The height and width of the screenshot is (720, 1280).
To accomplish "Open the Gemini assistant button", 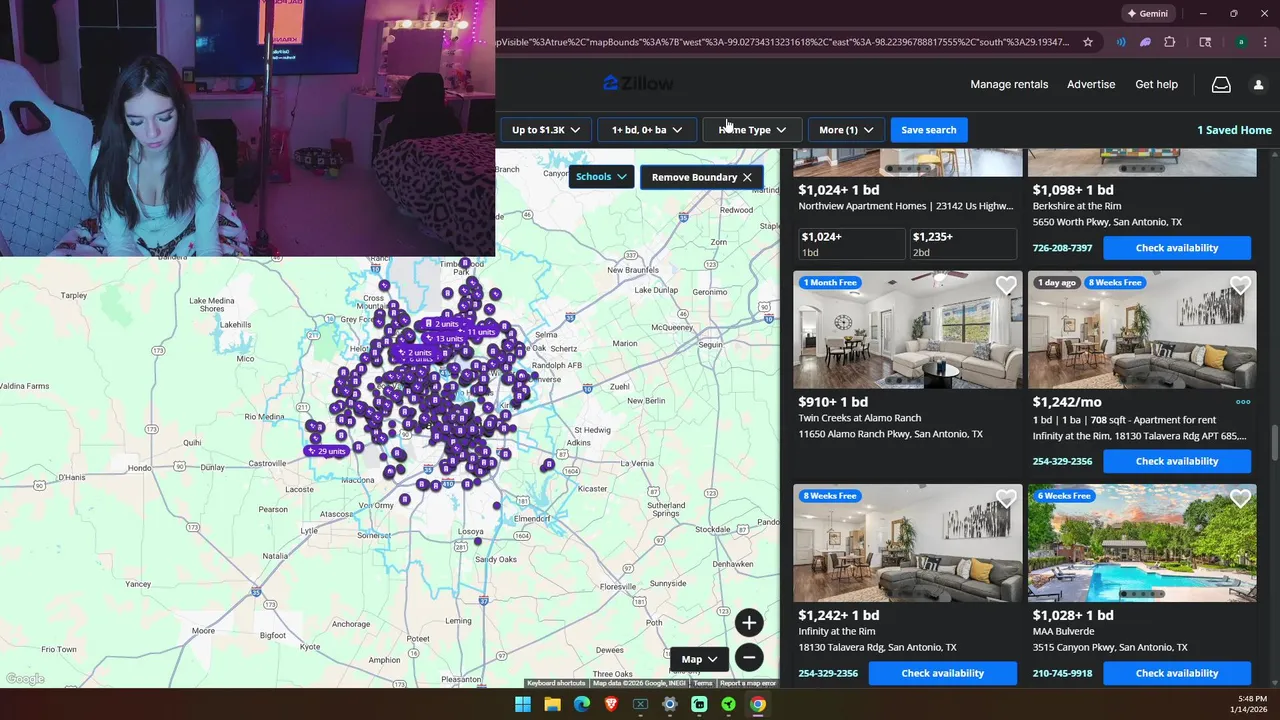I will pos(1148,14).
